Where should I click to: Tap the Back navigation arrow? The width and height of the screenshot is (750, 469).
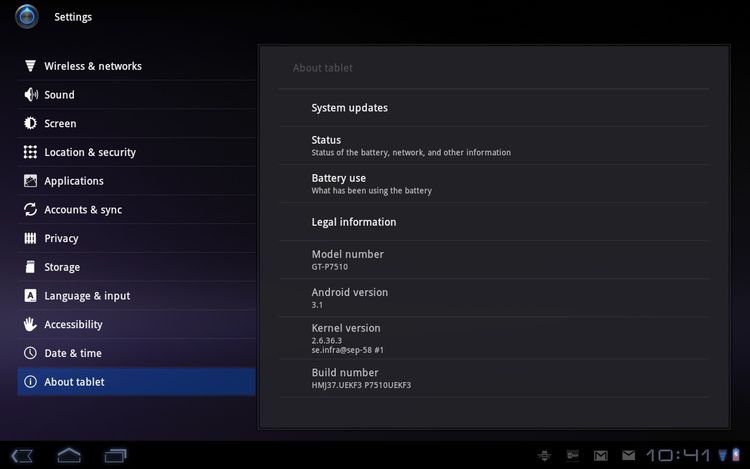tap(22, 455)
